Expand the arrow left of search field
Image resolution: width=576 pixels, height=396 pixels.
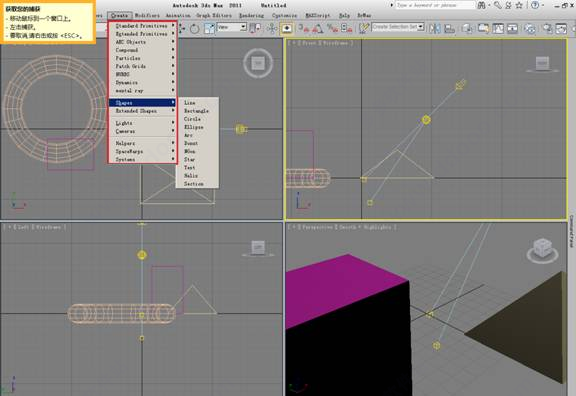(392, 5)
